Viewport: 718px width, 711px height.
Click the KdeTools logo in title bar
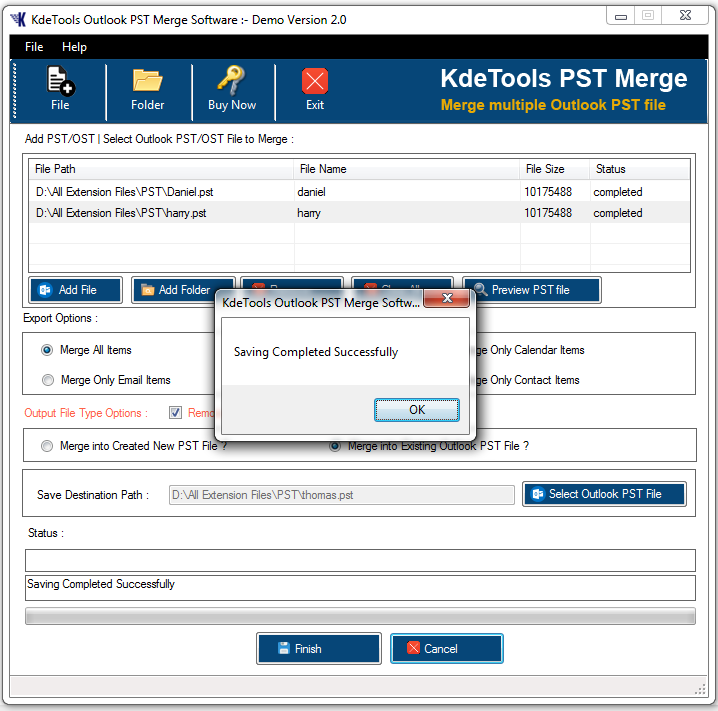(18, 20)
